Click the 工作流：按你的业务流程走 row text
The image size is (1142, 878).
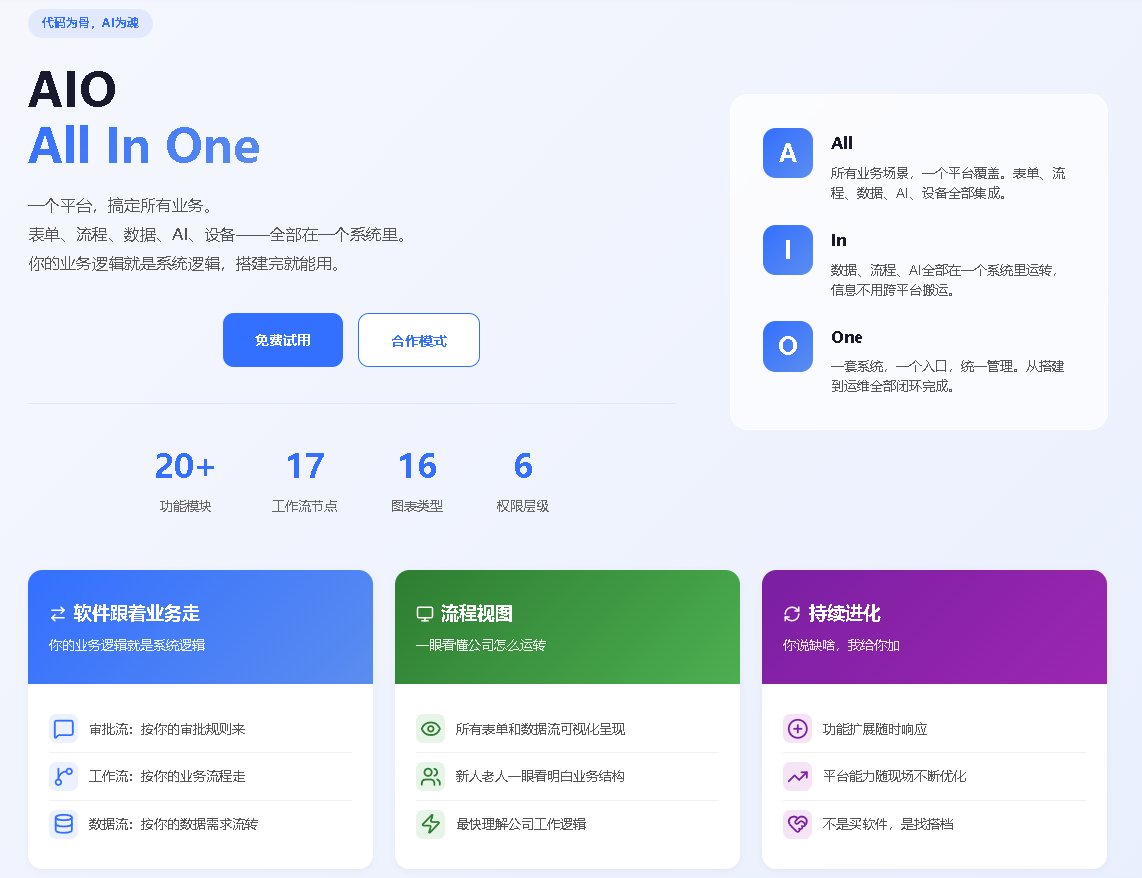(168, 776)
